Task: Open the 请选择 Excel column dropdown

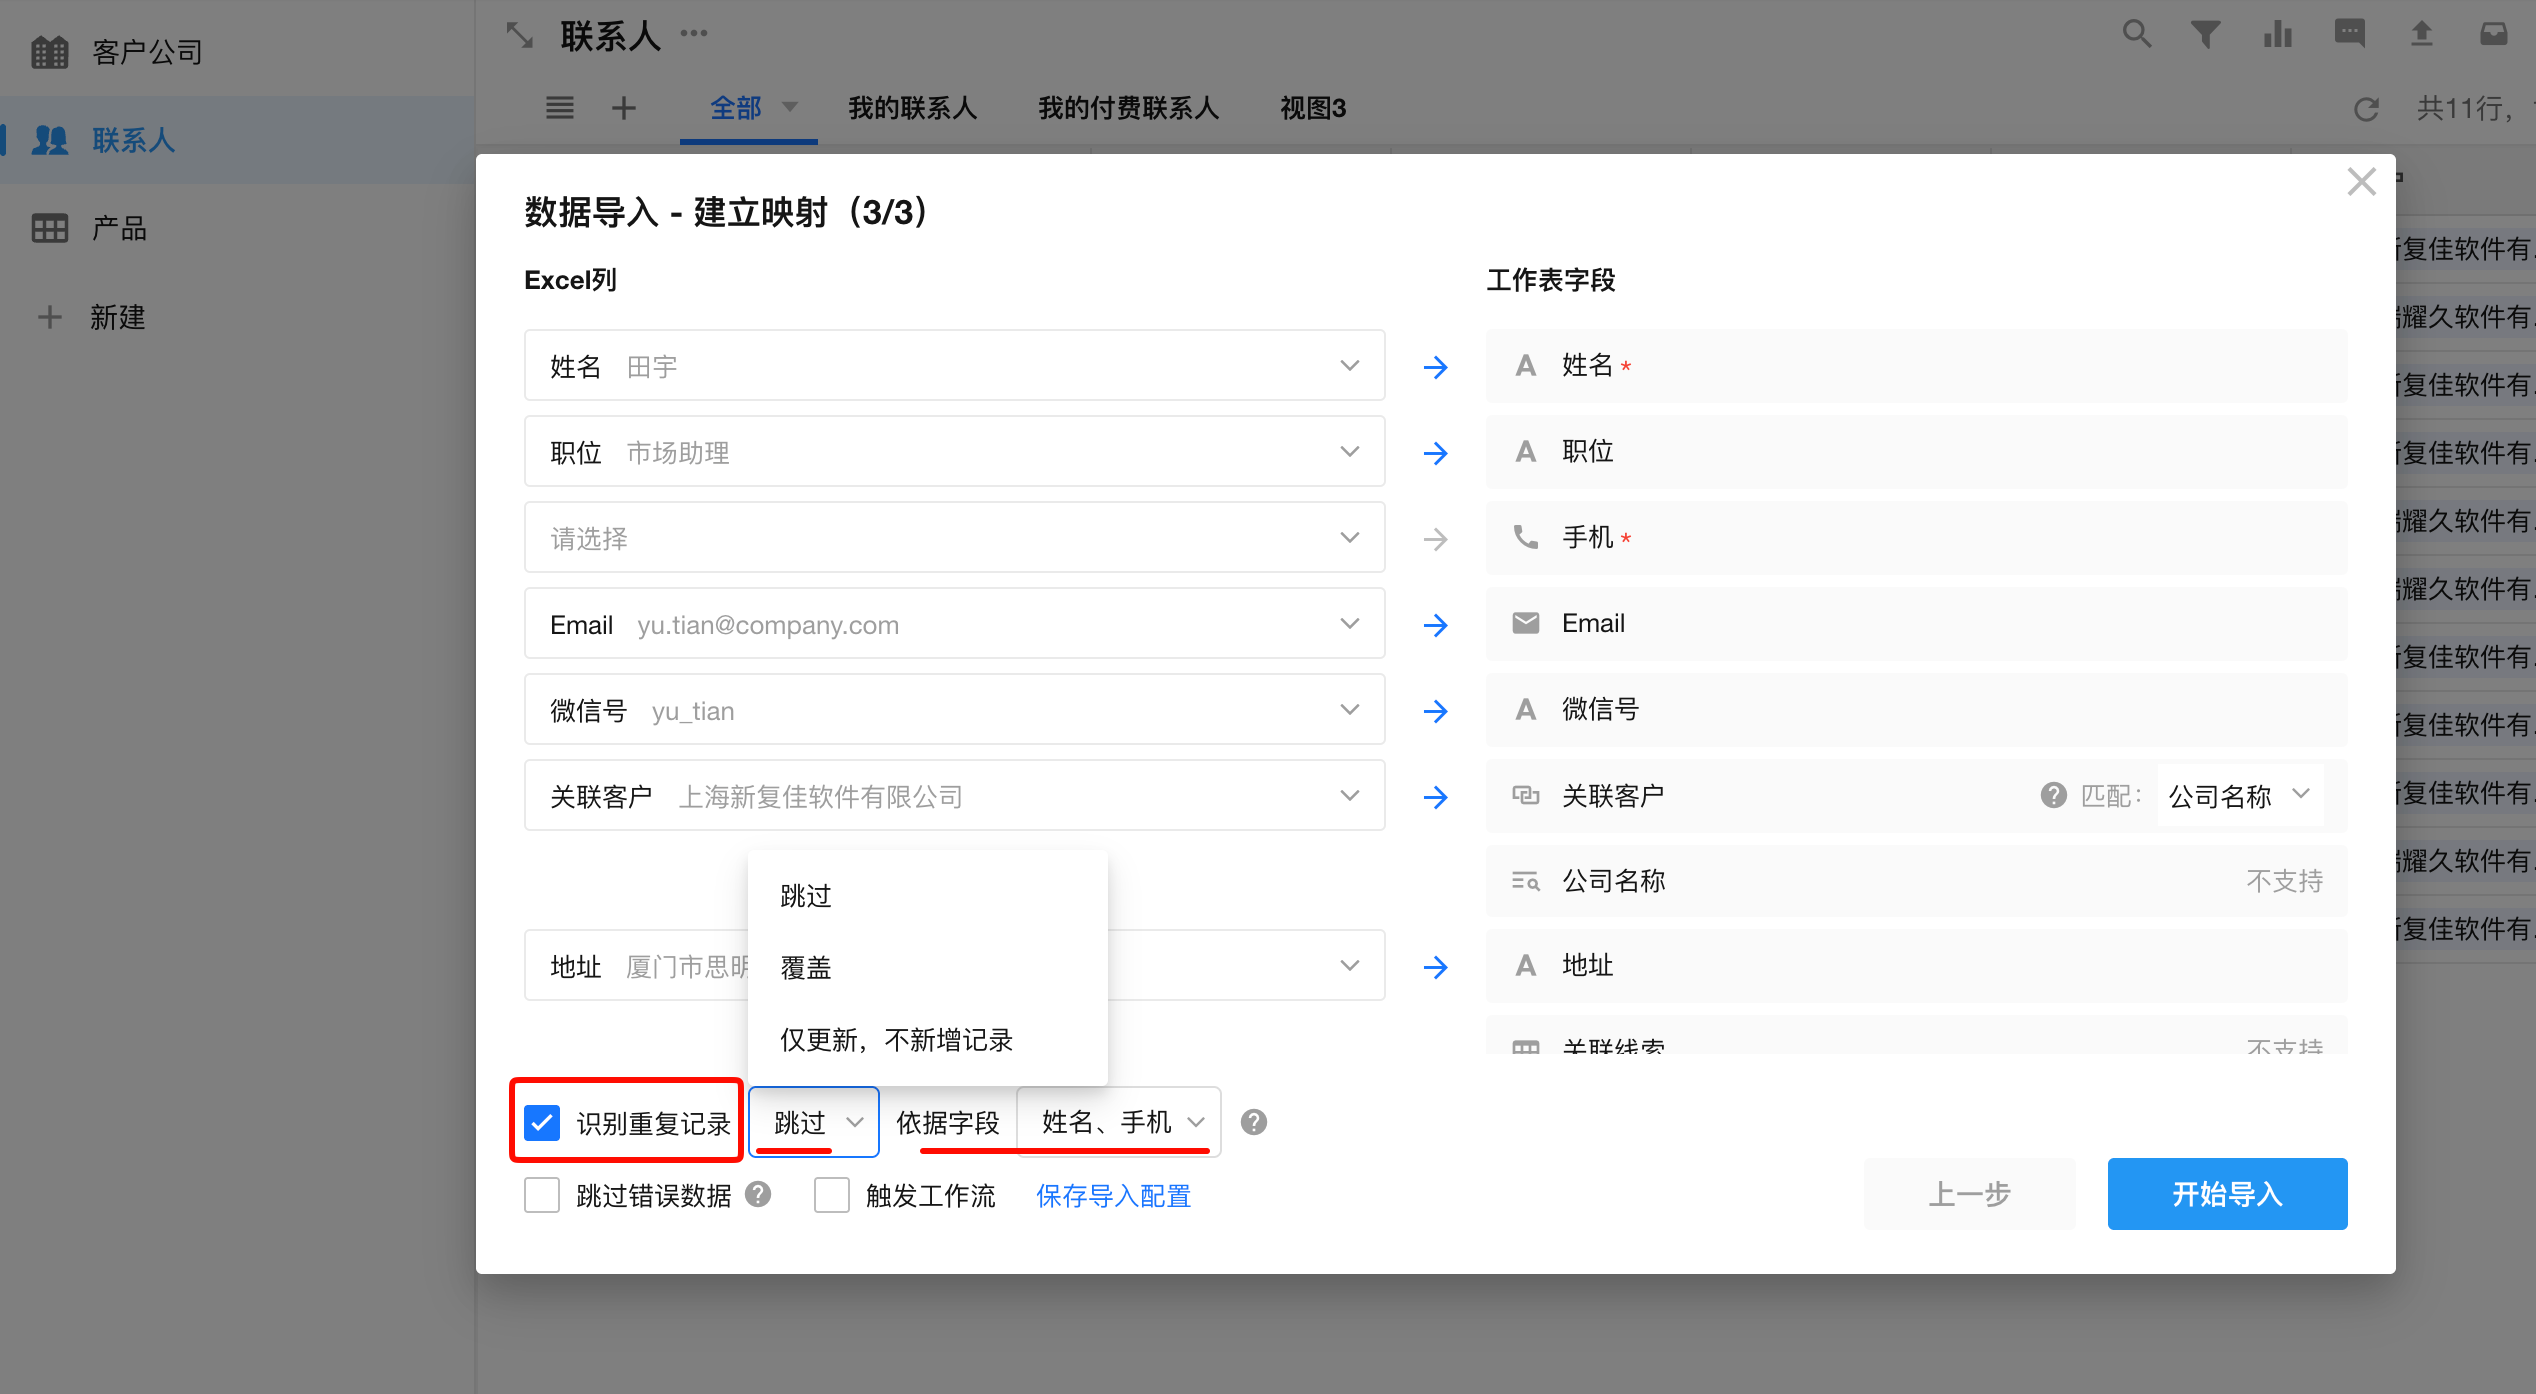Action: 954,538
